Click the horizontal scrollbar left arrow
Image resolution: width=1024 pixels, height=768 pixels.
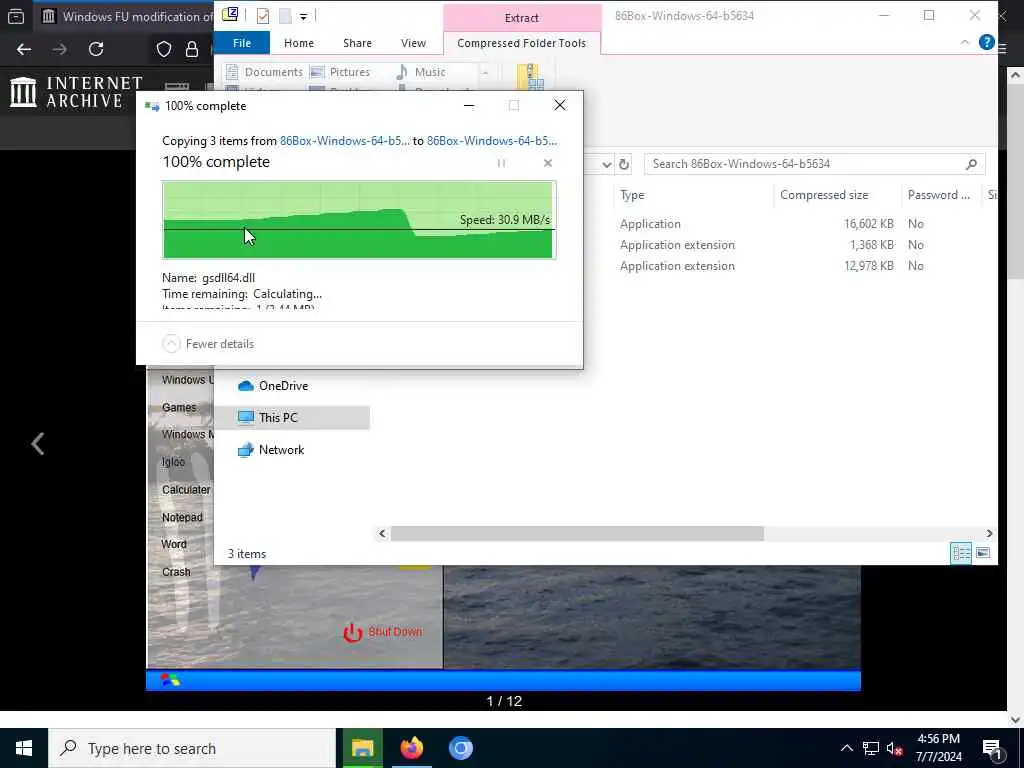coord(382,534)
